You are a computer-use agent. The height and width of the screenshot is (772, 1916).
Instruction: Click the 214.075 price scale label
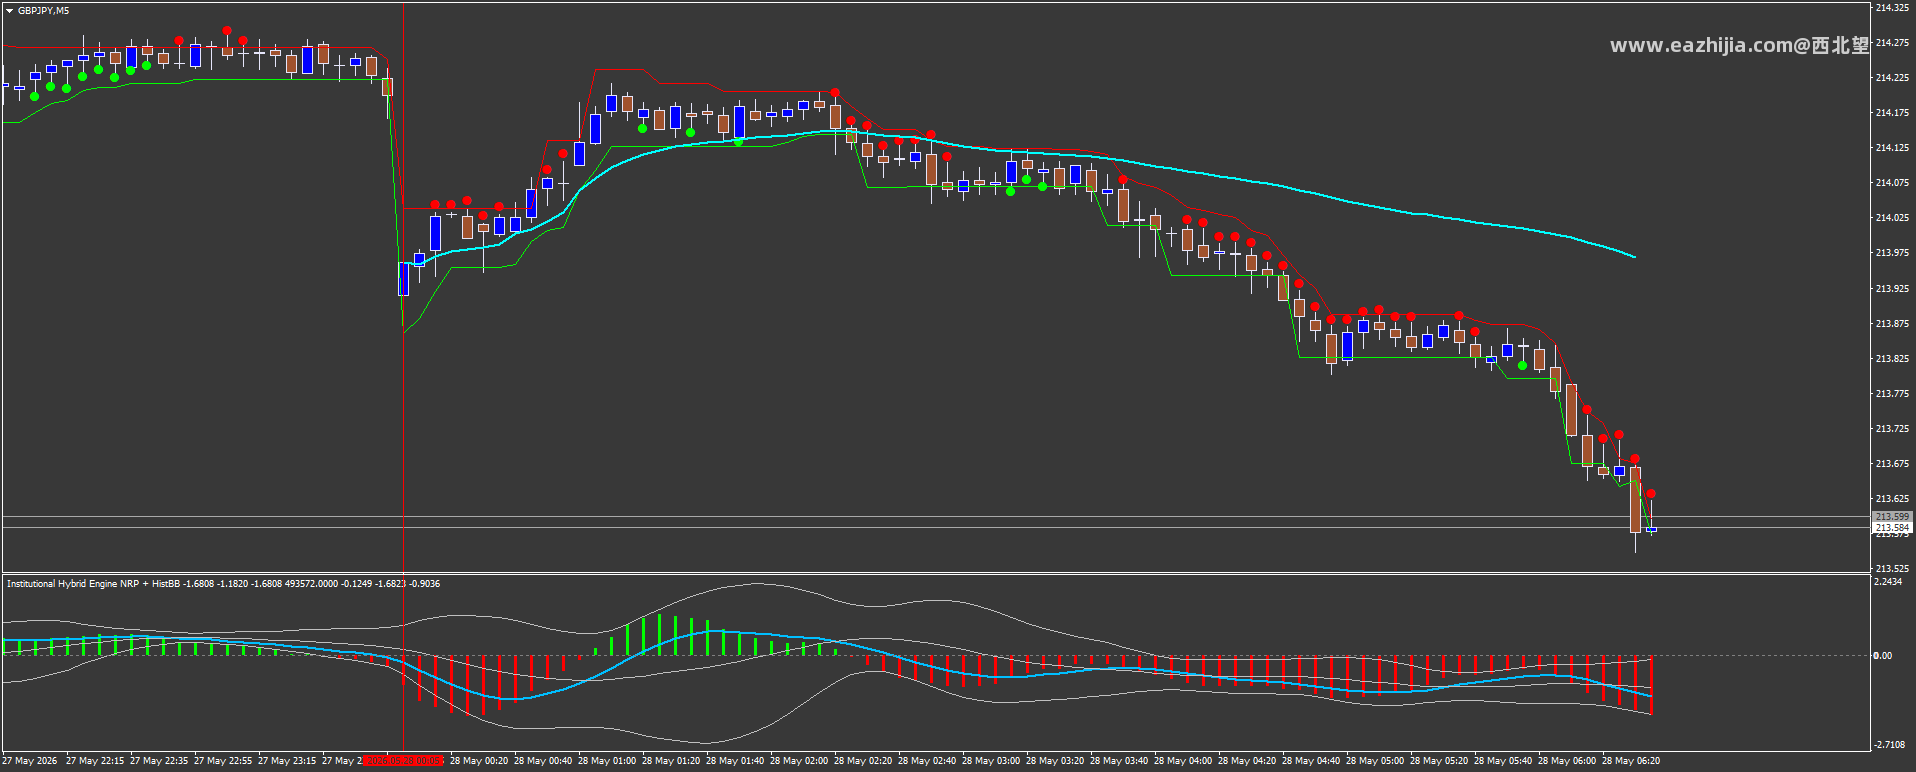click(1892, 183)
